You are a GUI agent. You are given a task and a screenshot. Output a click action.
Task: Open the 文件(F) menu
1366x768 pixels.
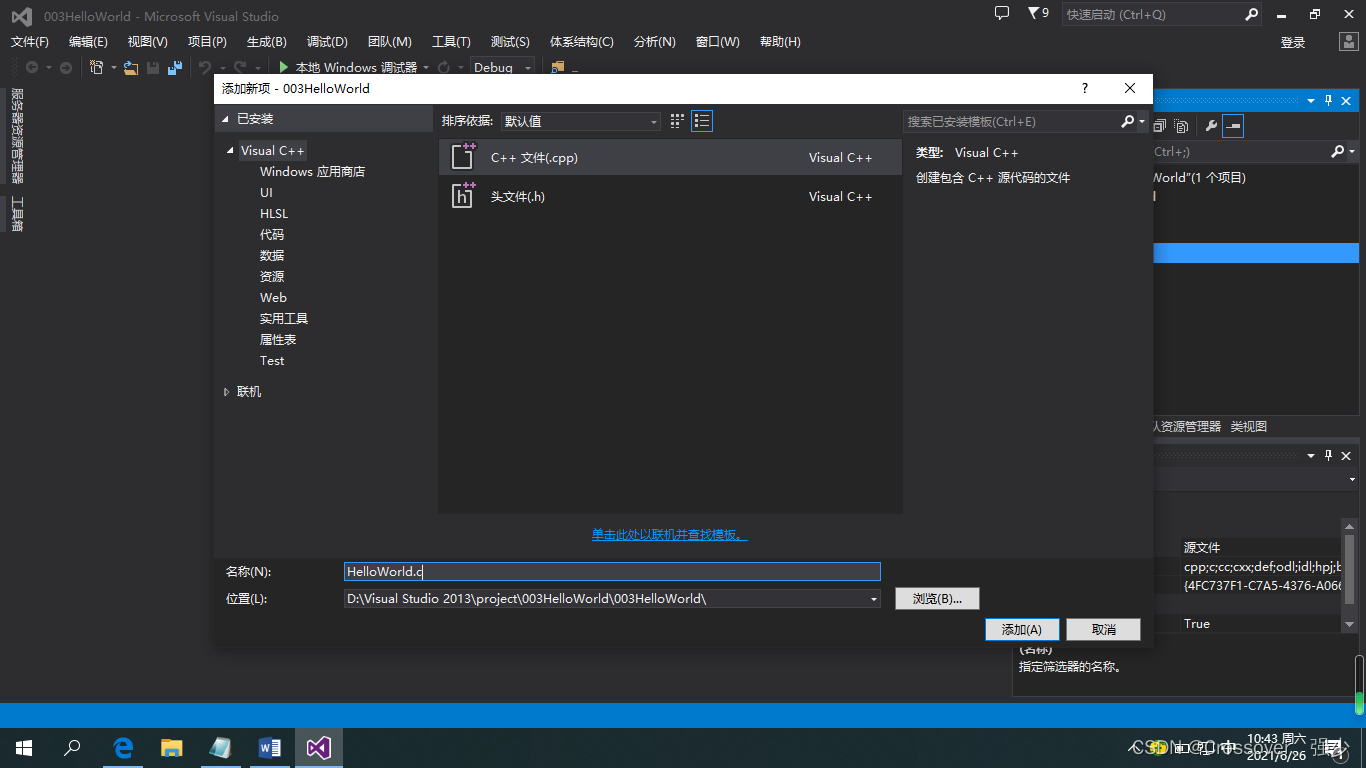pos(30,42)
